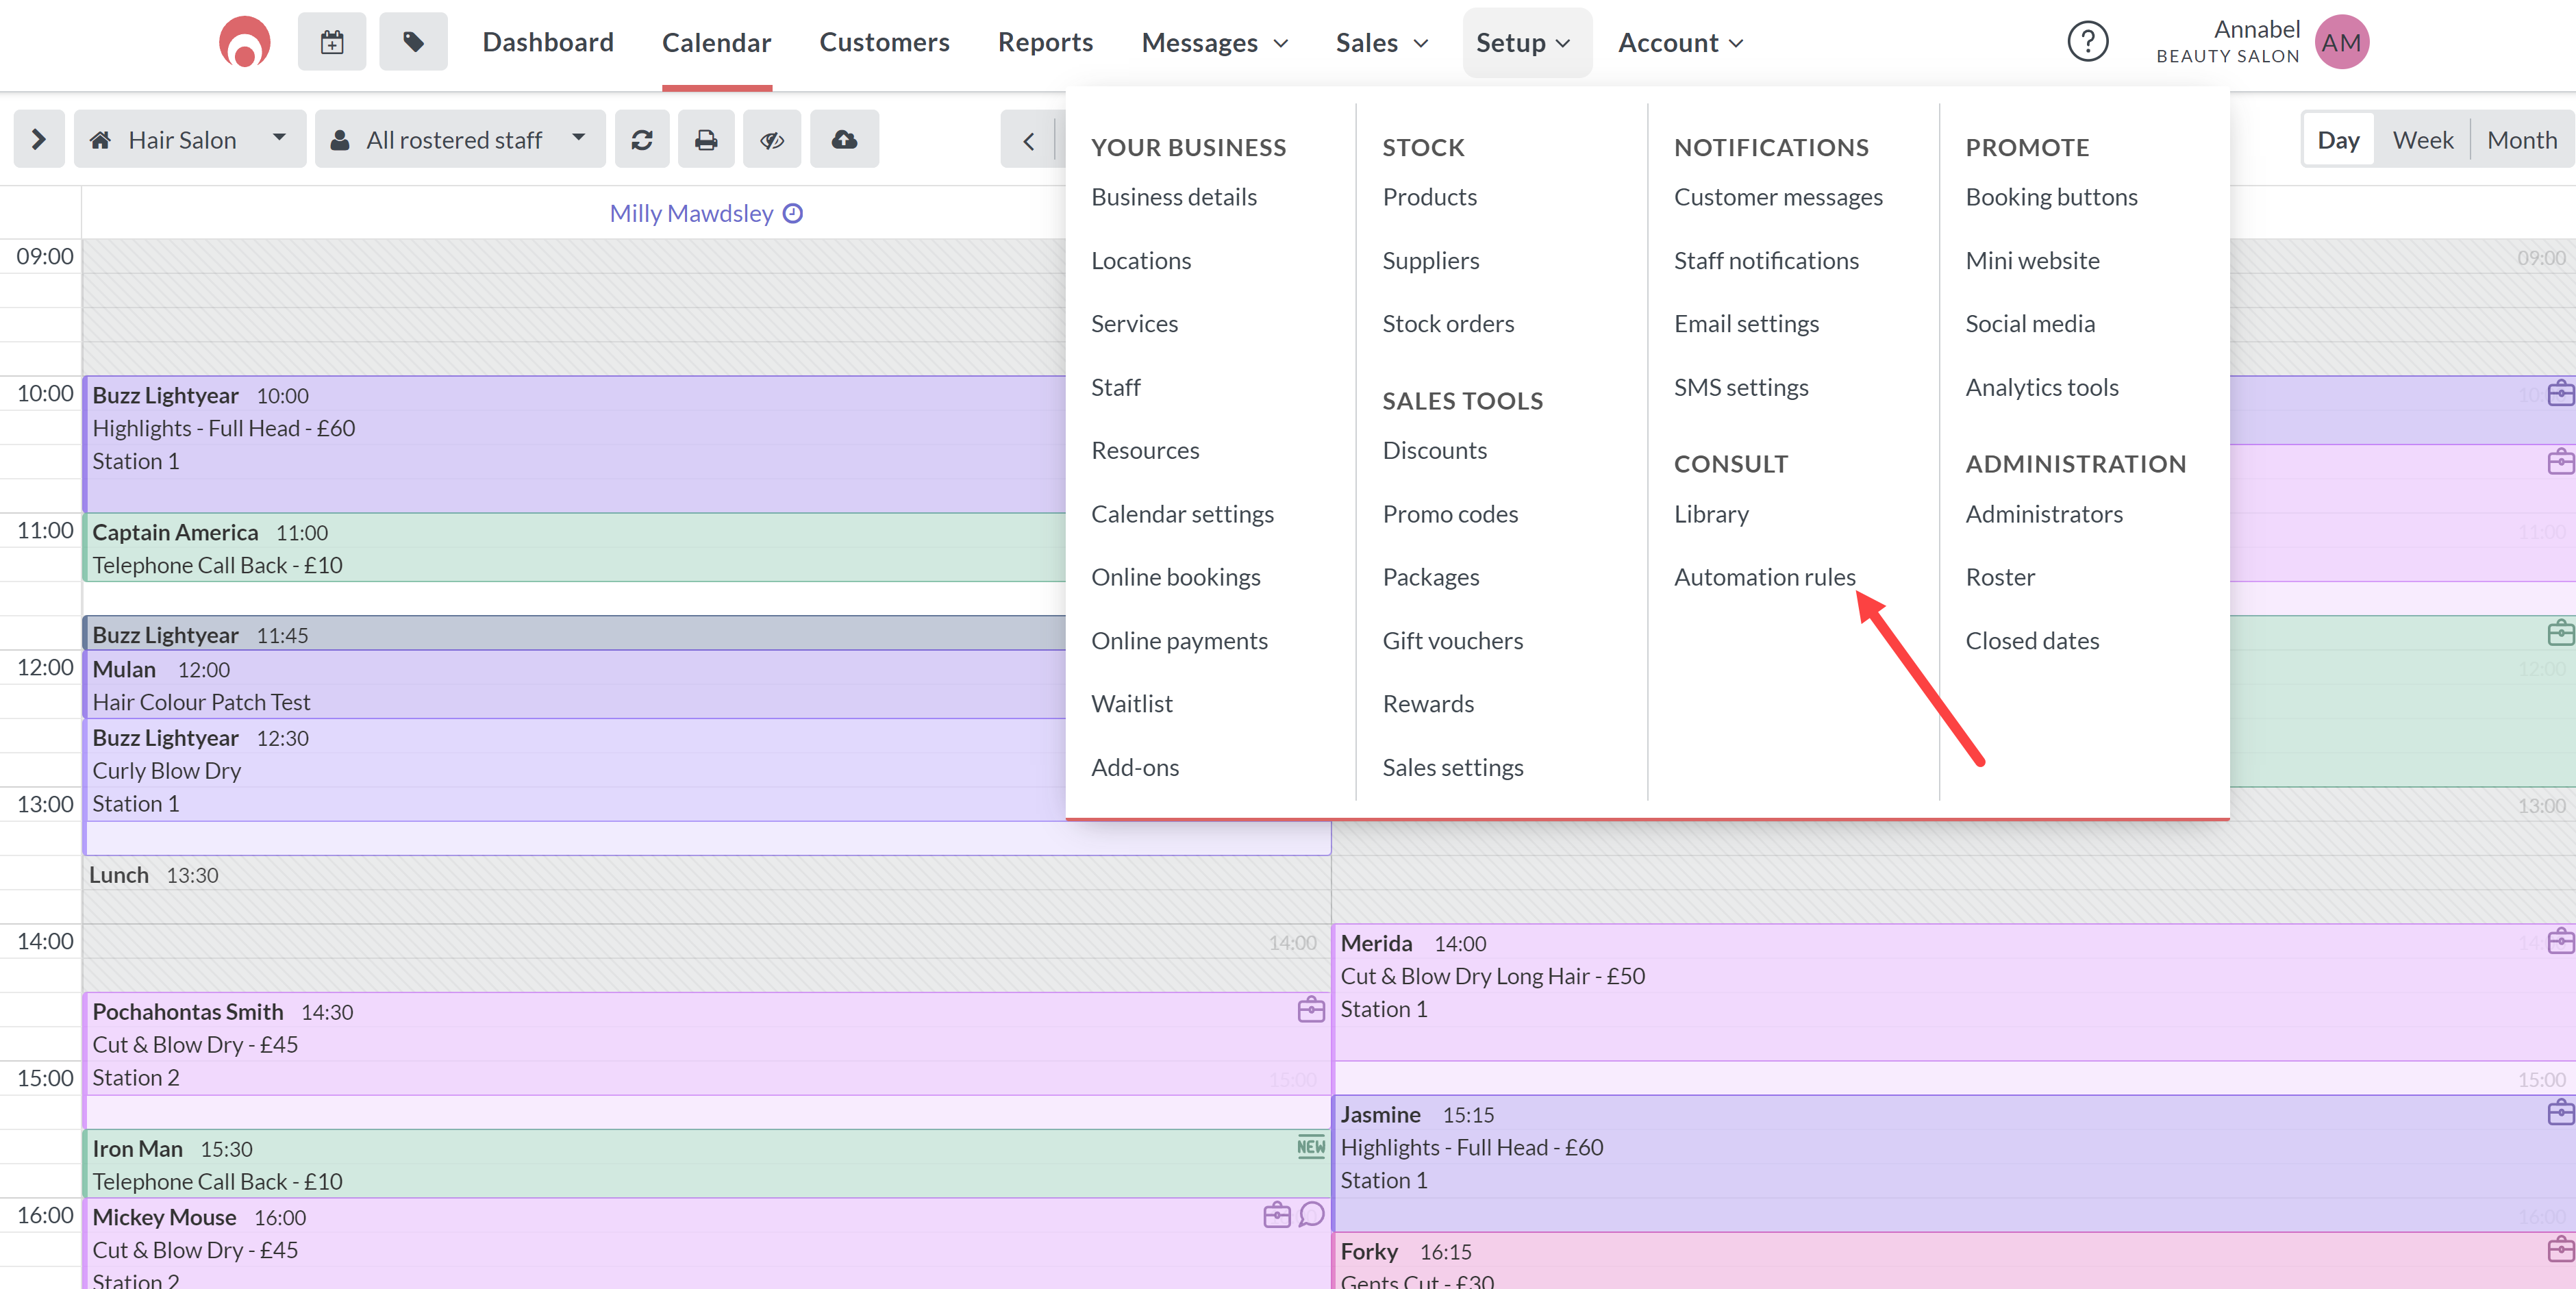Click the Milly Mawdsley staff name link
2576x1289 pixels.
point(691,213)
